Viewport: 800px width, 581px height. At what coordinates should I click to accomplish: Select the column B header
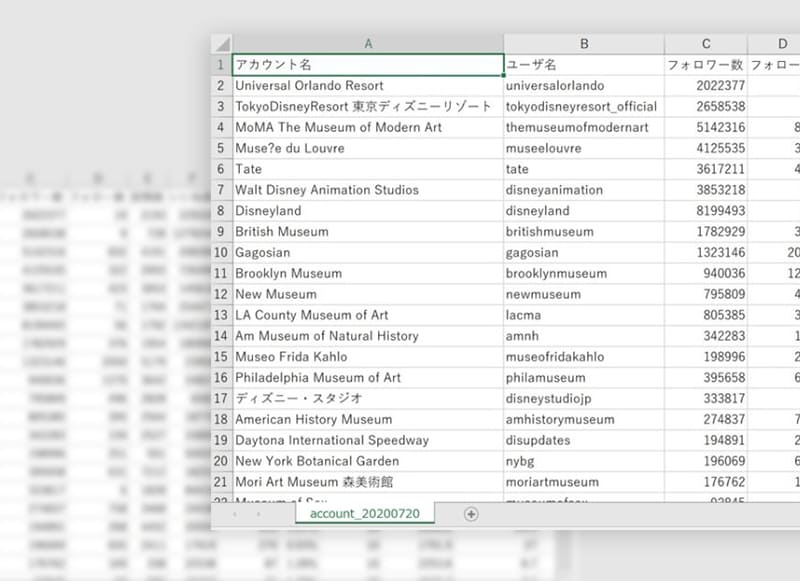pyautogui.click(x=585, y=43)
